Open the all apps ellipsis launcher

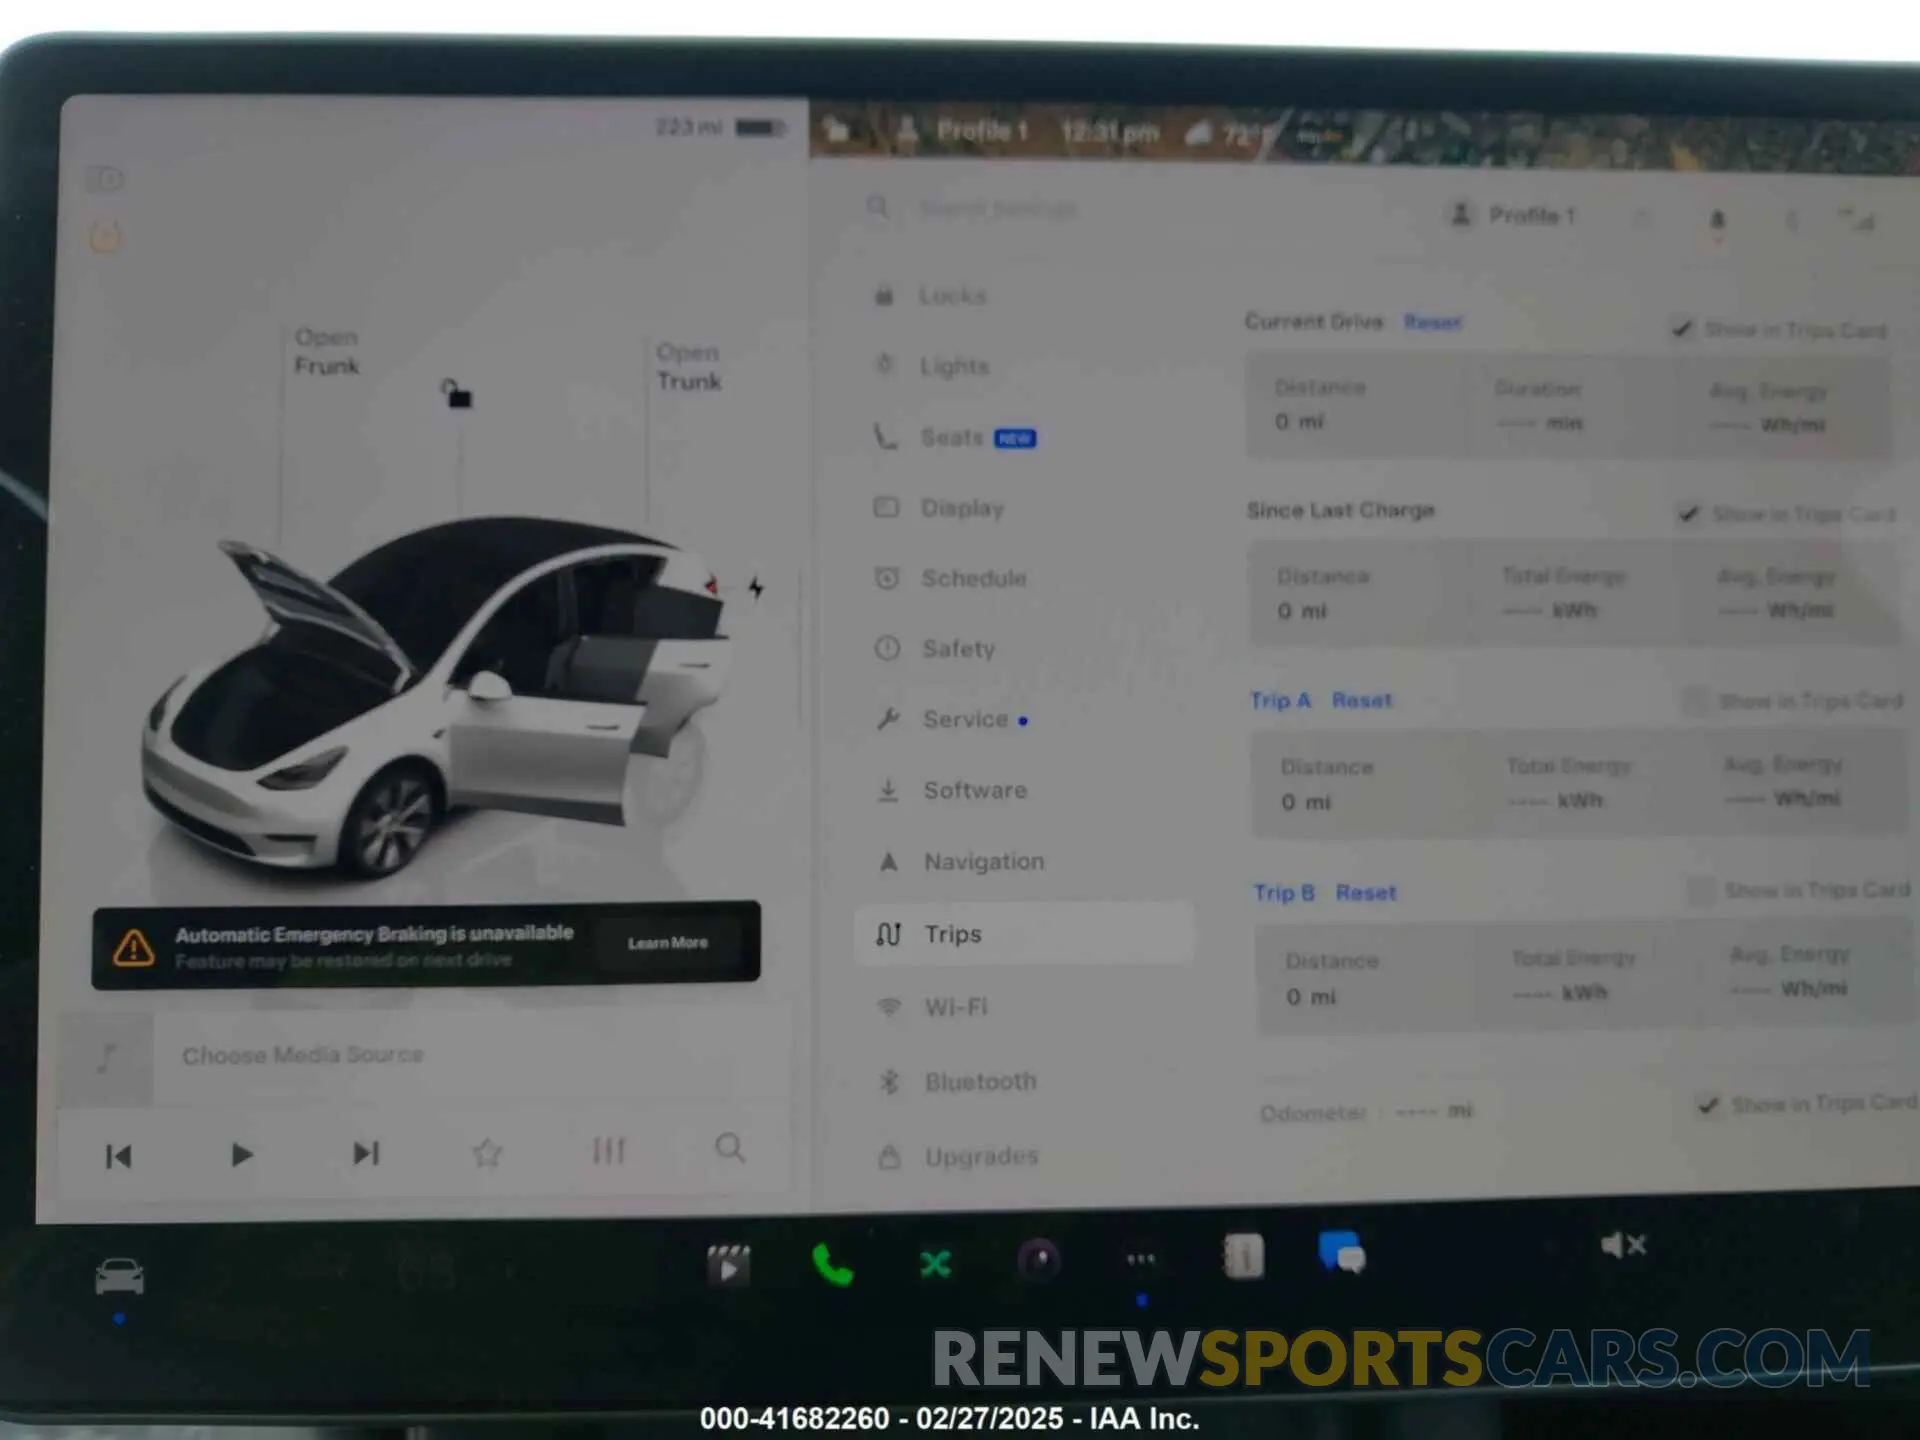[1141, 1259]
